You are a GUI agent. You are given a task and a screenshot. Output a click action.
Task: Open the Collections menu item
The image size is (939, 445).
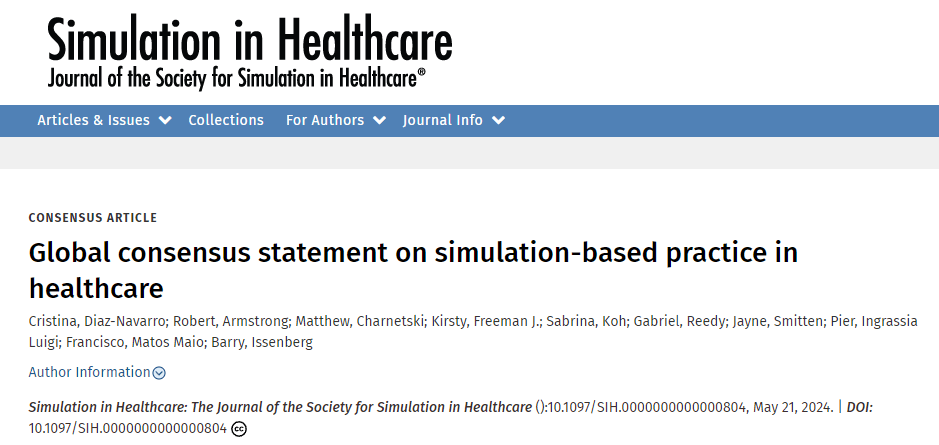click(x=226, y=120)
